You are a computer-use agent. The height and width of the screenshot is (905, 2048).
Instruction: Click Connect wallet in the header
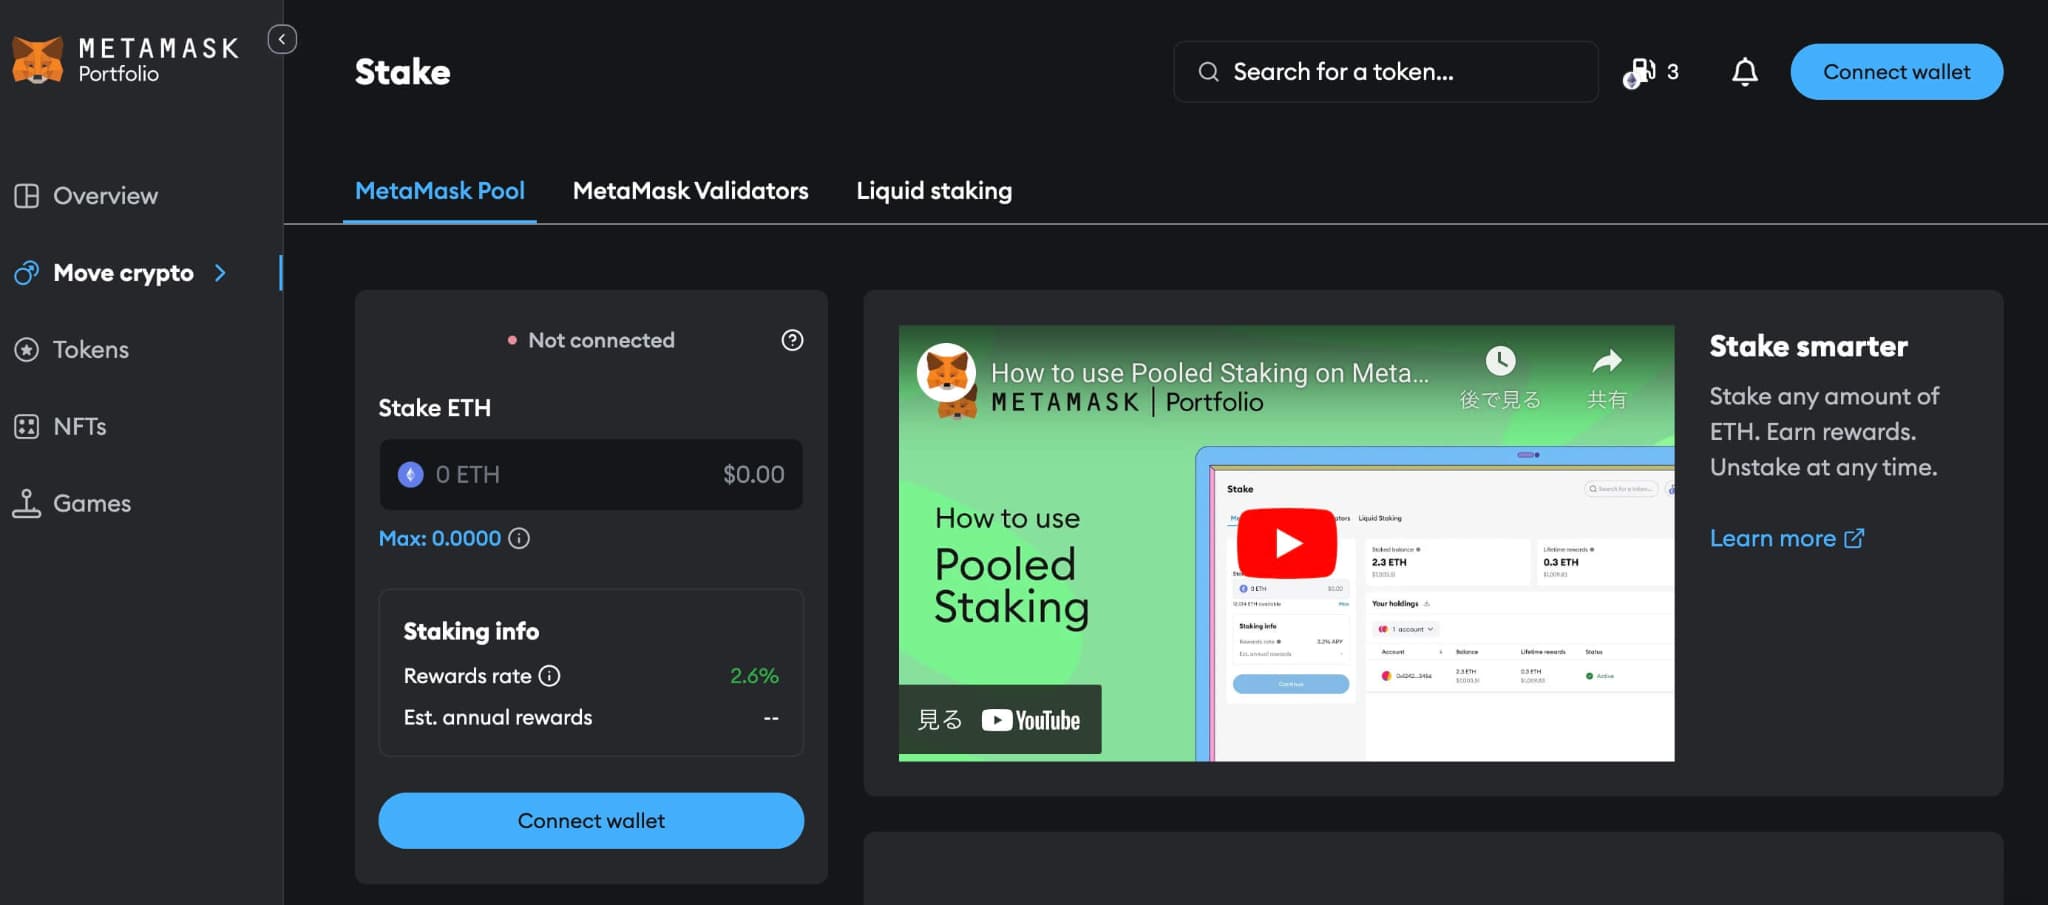point(1896,72)
